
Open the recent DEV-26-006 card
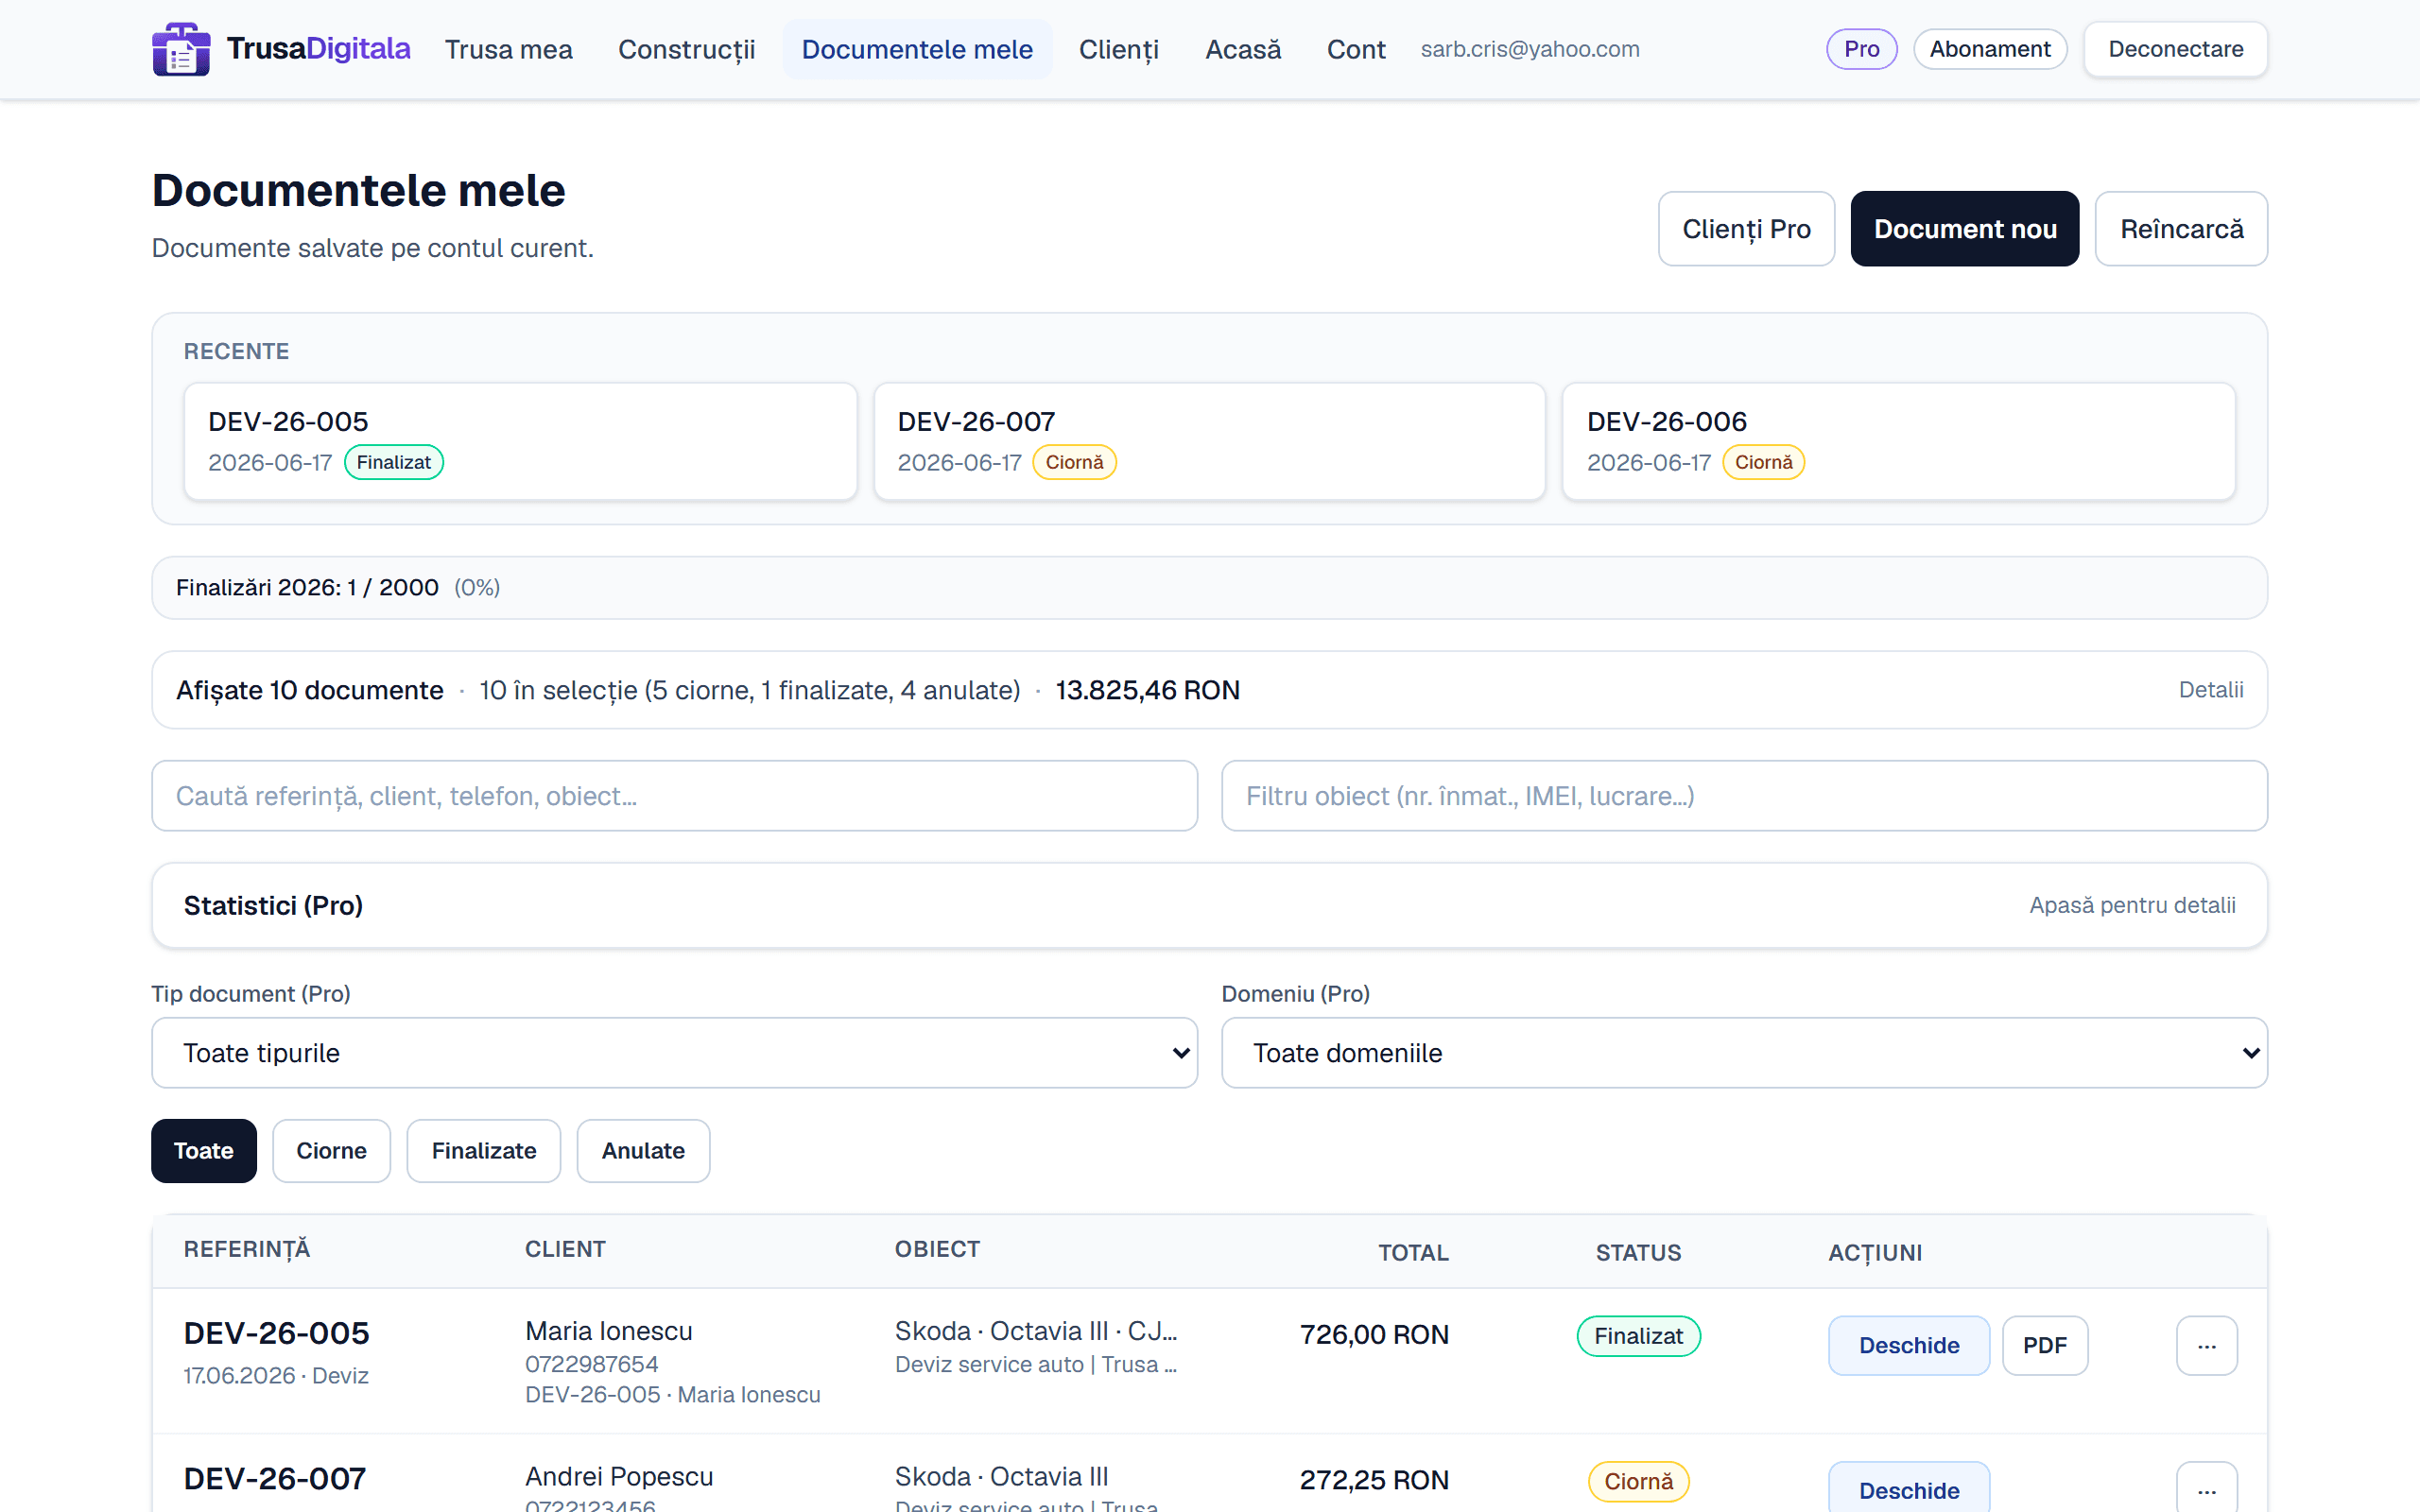coord(1898,441)
